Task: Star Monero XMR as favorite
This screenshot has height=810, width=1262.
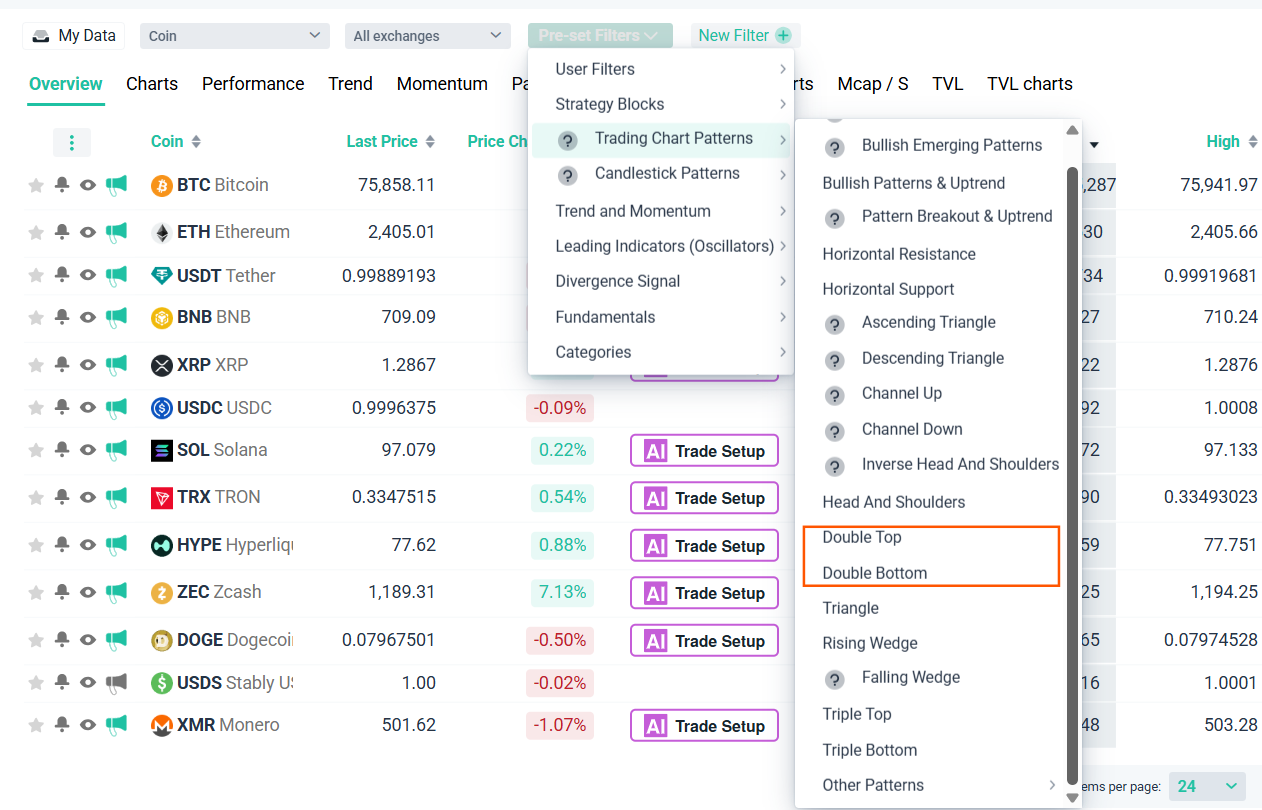Action: tap(36, 725)
